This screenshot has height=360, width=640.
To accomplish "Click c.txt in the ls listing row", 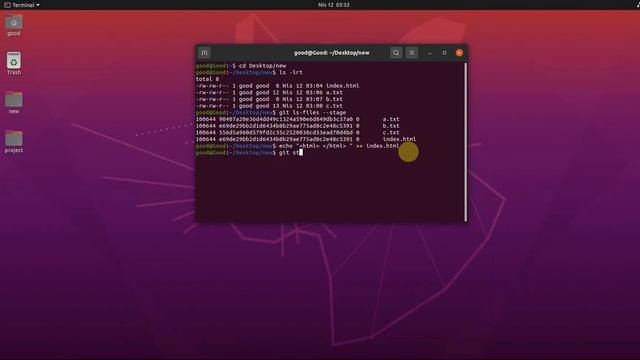I will pyautogui.click(x=334, y=106).
